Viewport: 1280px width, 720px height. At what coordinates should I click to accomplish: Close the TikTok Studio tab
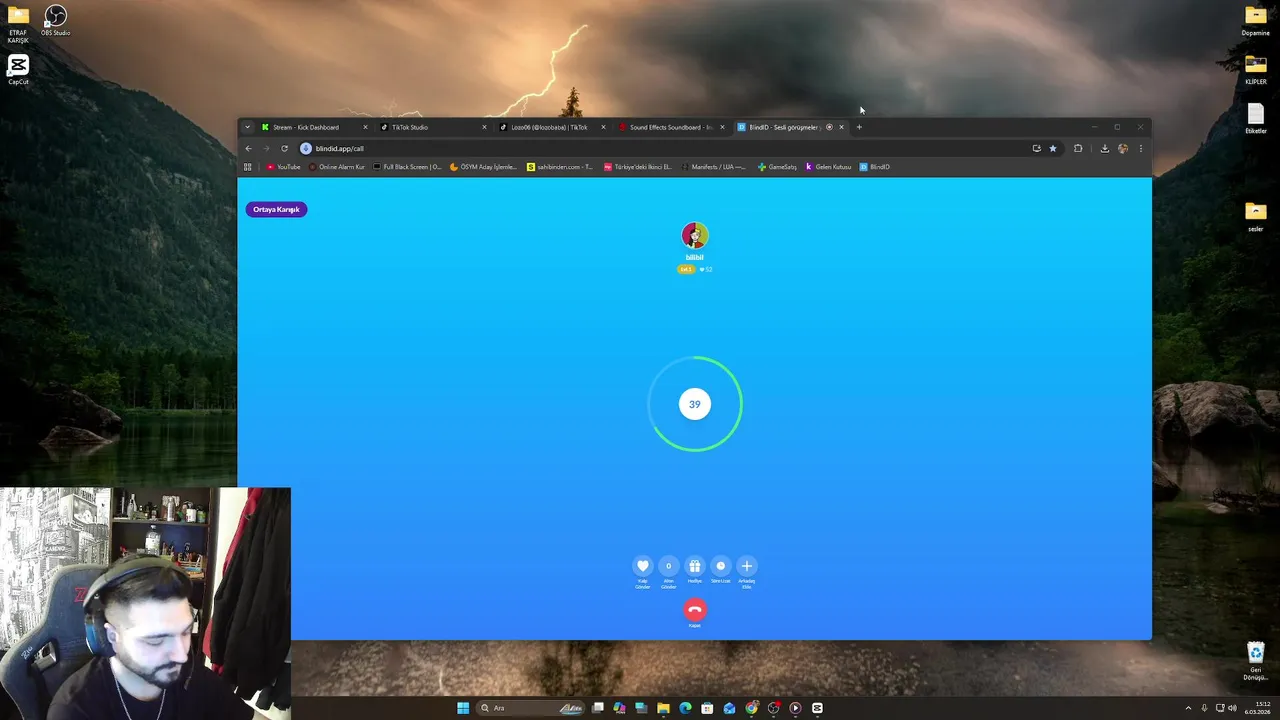point(485,127)
